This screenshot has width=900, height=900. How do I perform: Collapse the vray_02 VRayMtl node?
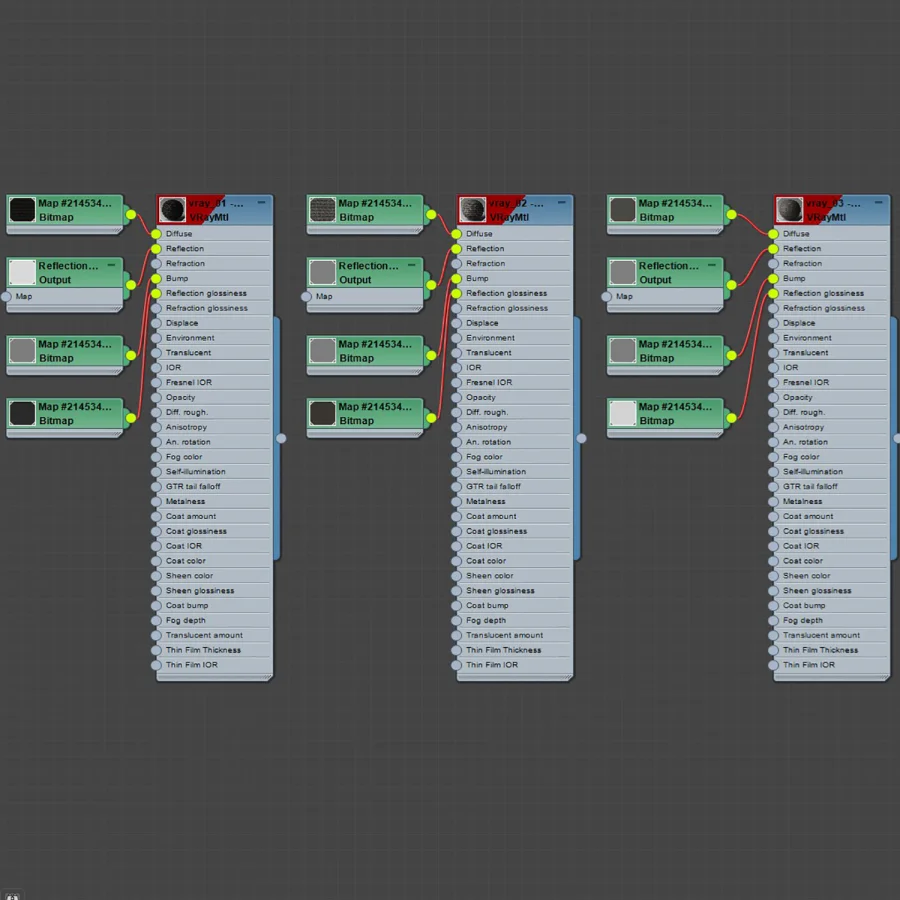pyautogui.click(x=562, y=203)
